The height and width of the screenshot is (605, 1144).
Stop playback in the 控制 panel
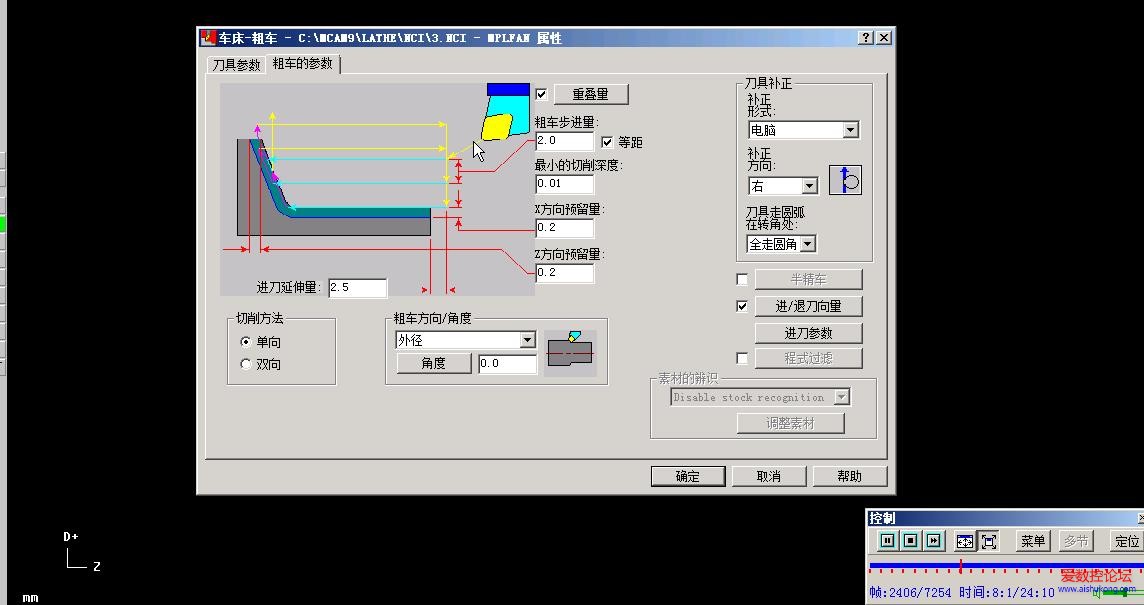910,540
